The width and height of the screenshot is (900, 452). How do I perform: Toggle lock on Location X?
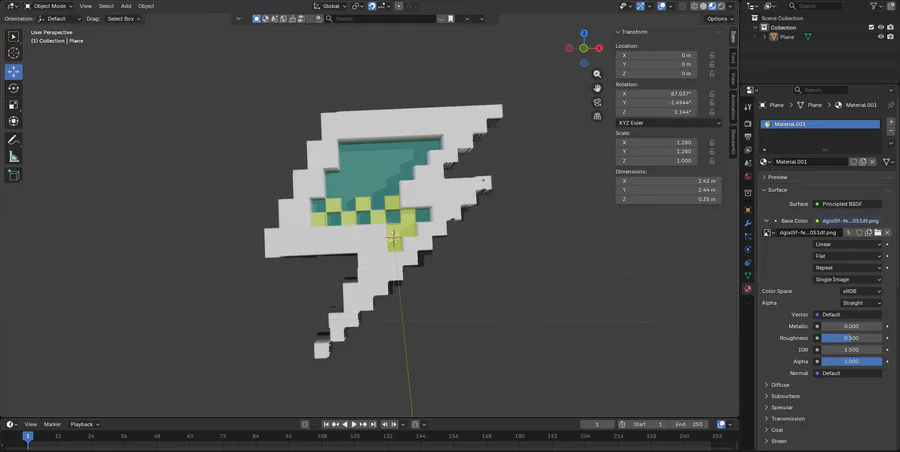pos(712,56)
